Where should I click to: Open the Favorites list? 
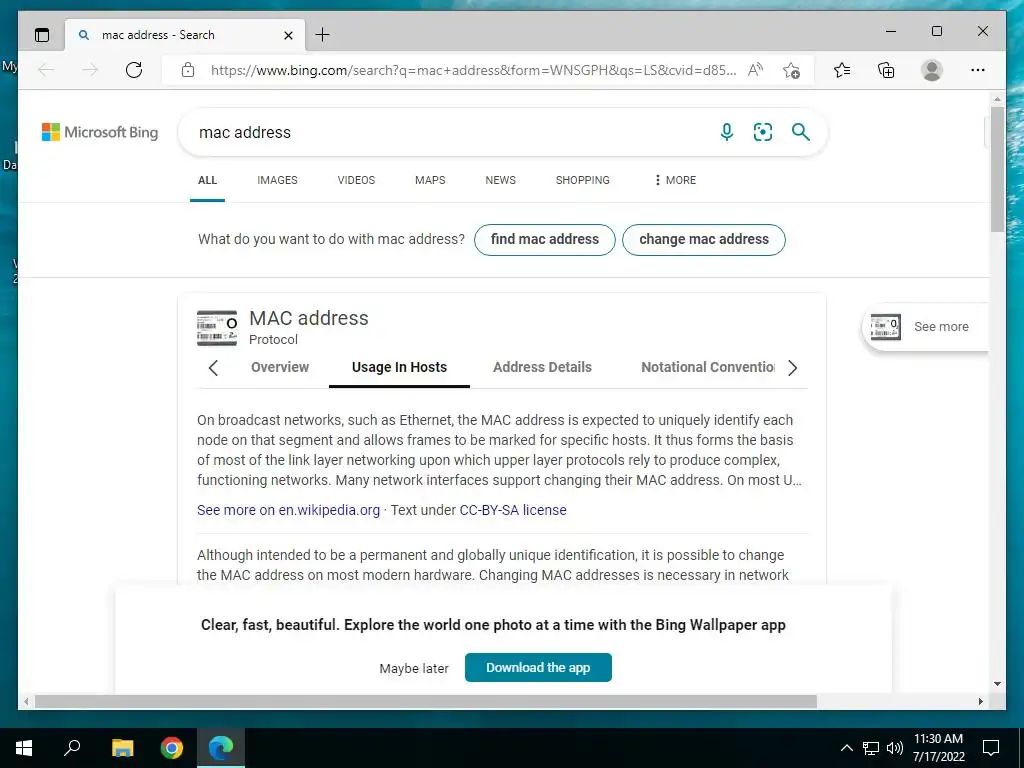click(x=842, y=70)
